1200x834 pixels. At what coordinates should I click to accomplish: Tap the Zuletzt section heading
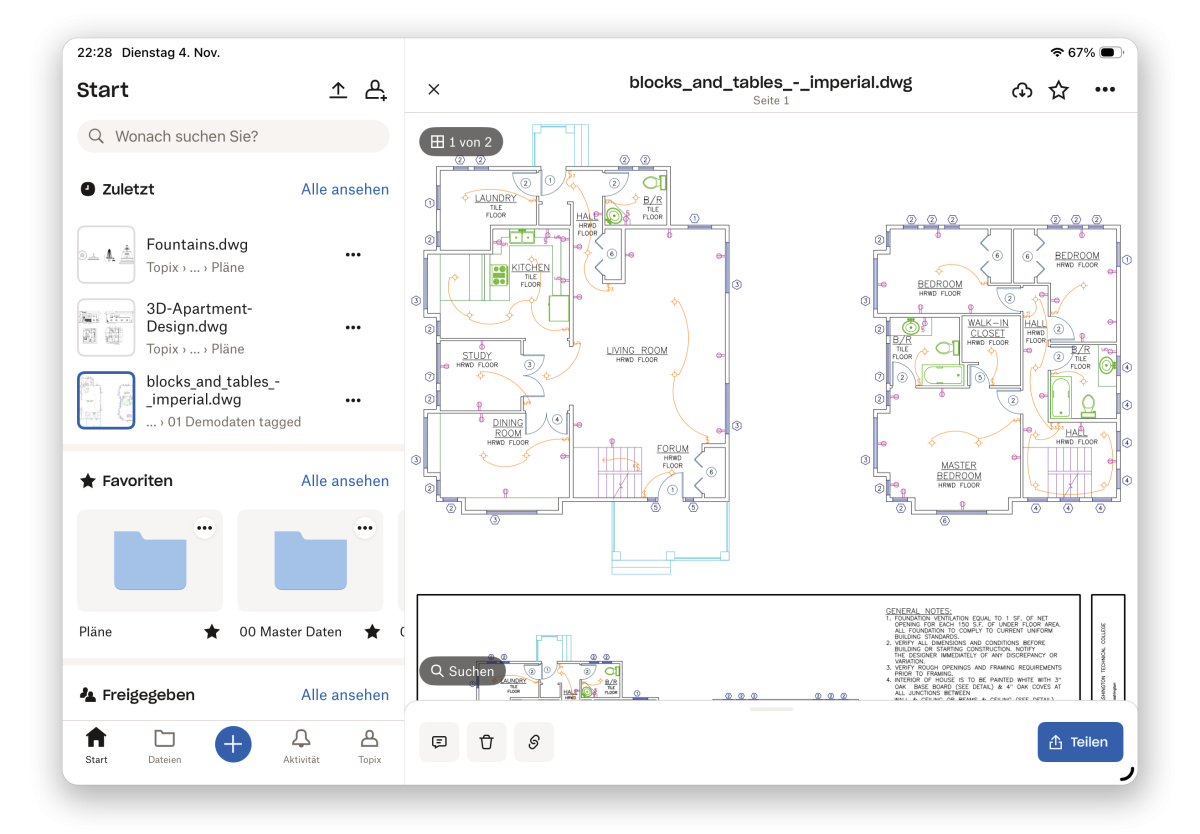point(130,189)
